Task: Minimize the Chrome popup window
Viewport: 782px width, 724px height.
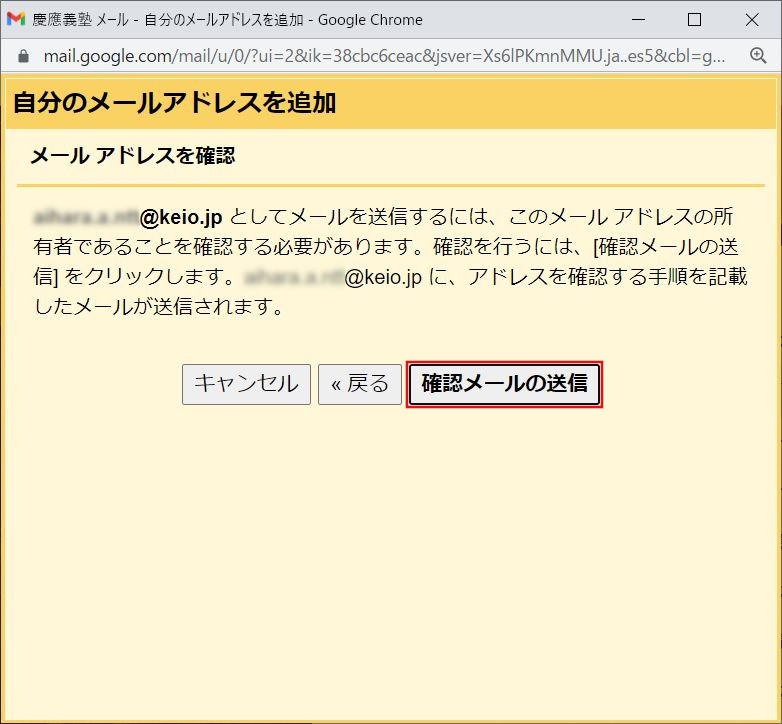Action: point(640,20)
